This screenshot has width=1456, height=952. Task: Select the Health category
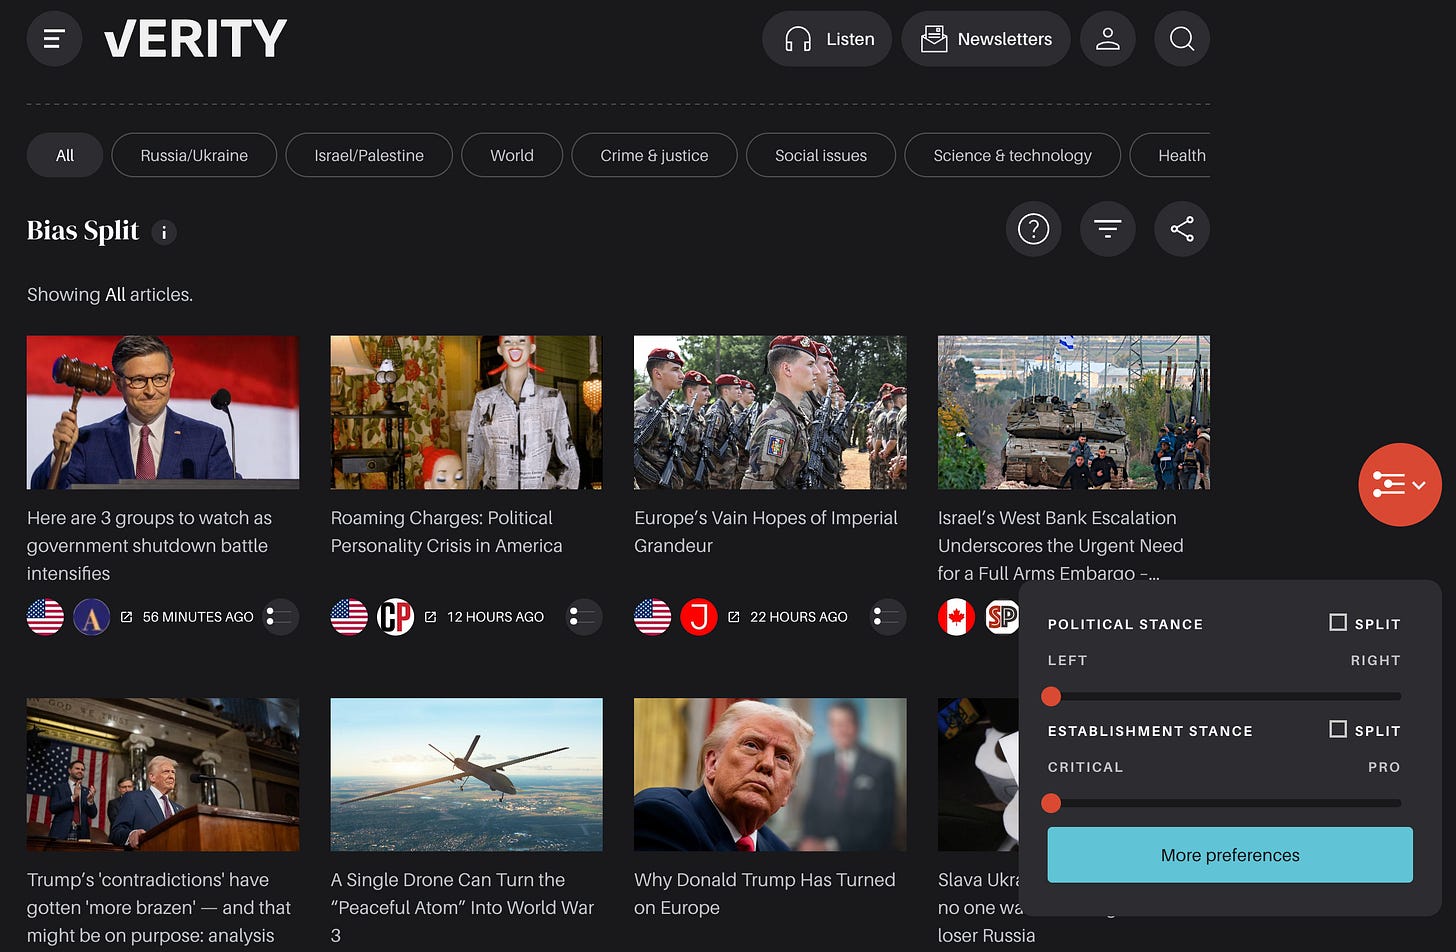coord(1171,155)
